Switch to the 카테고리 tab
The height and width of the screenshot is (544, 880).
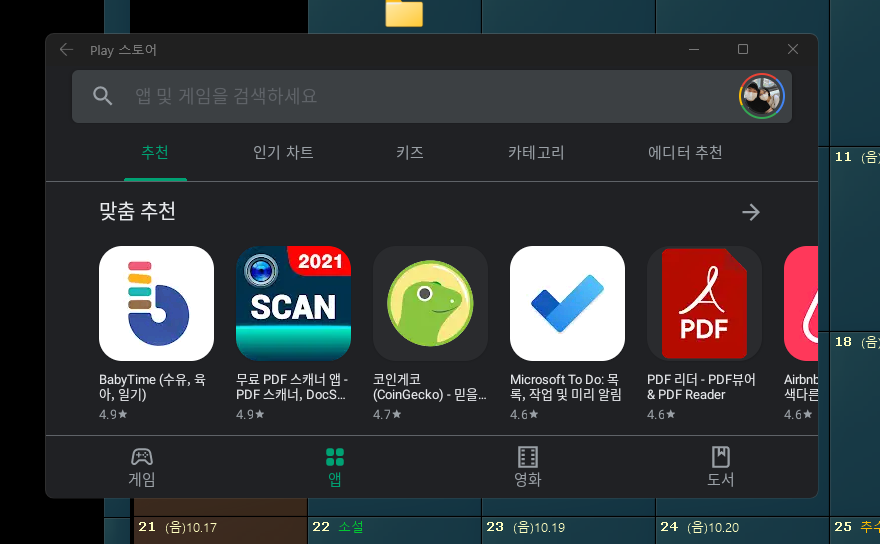coord(536,153)
